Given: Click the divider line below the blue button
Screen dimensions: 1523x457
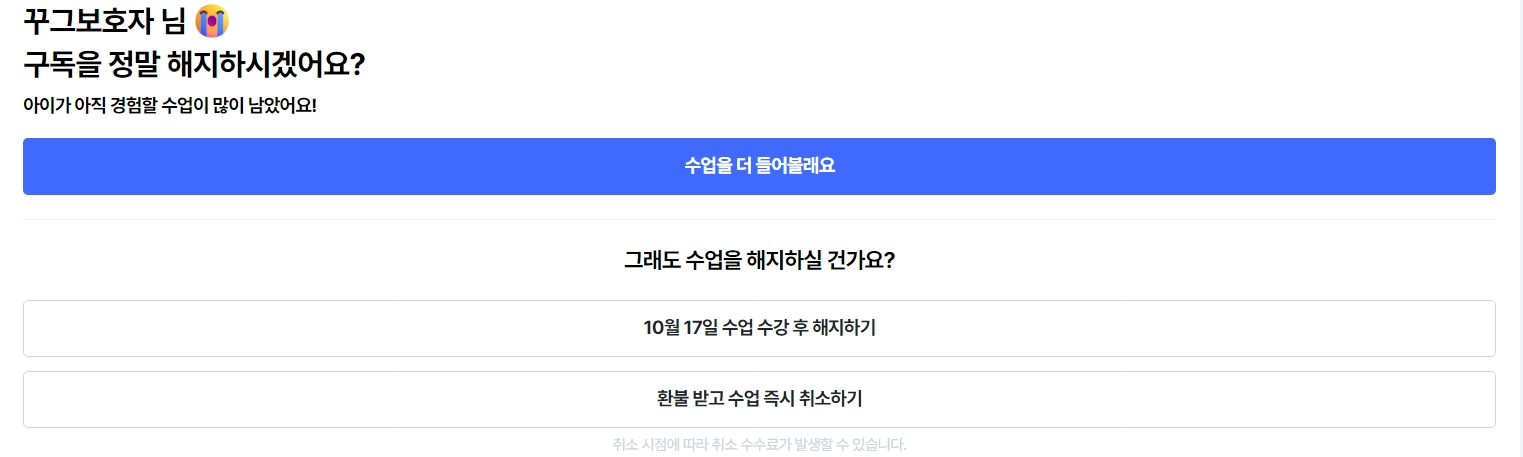Looking at the screenshot, I should [759, 219].
